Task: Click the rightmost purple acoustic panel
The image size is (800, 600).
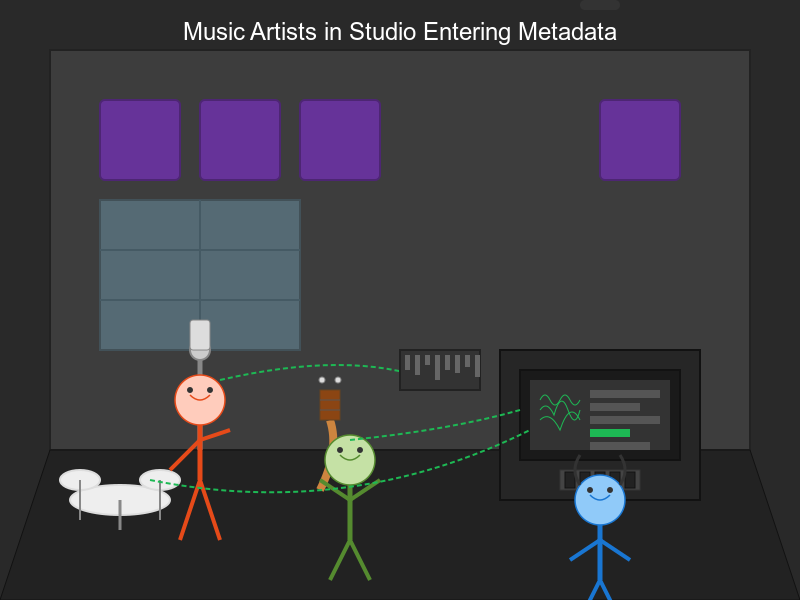Action: click(x=640, y=140)
